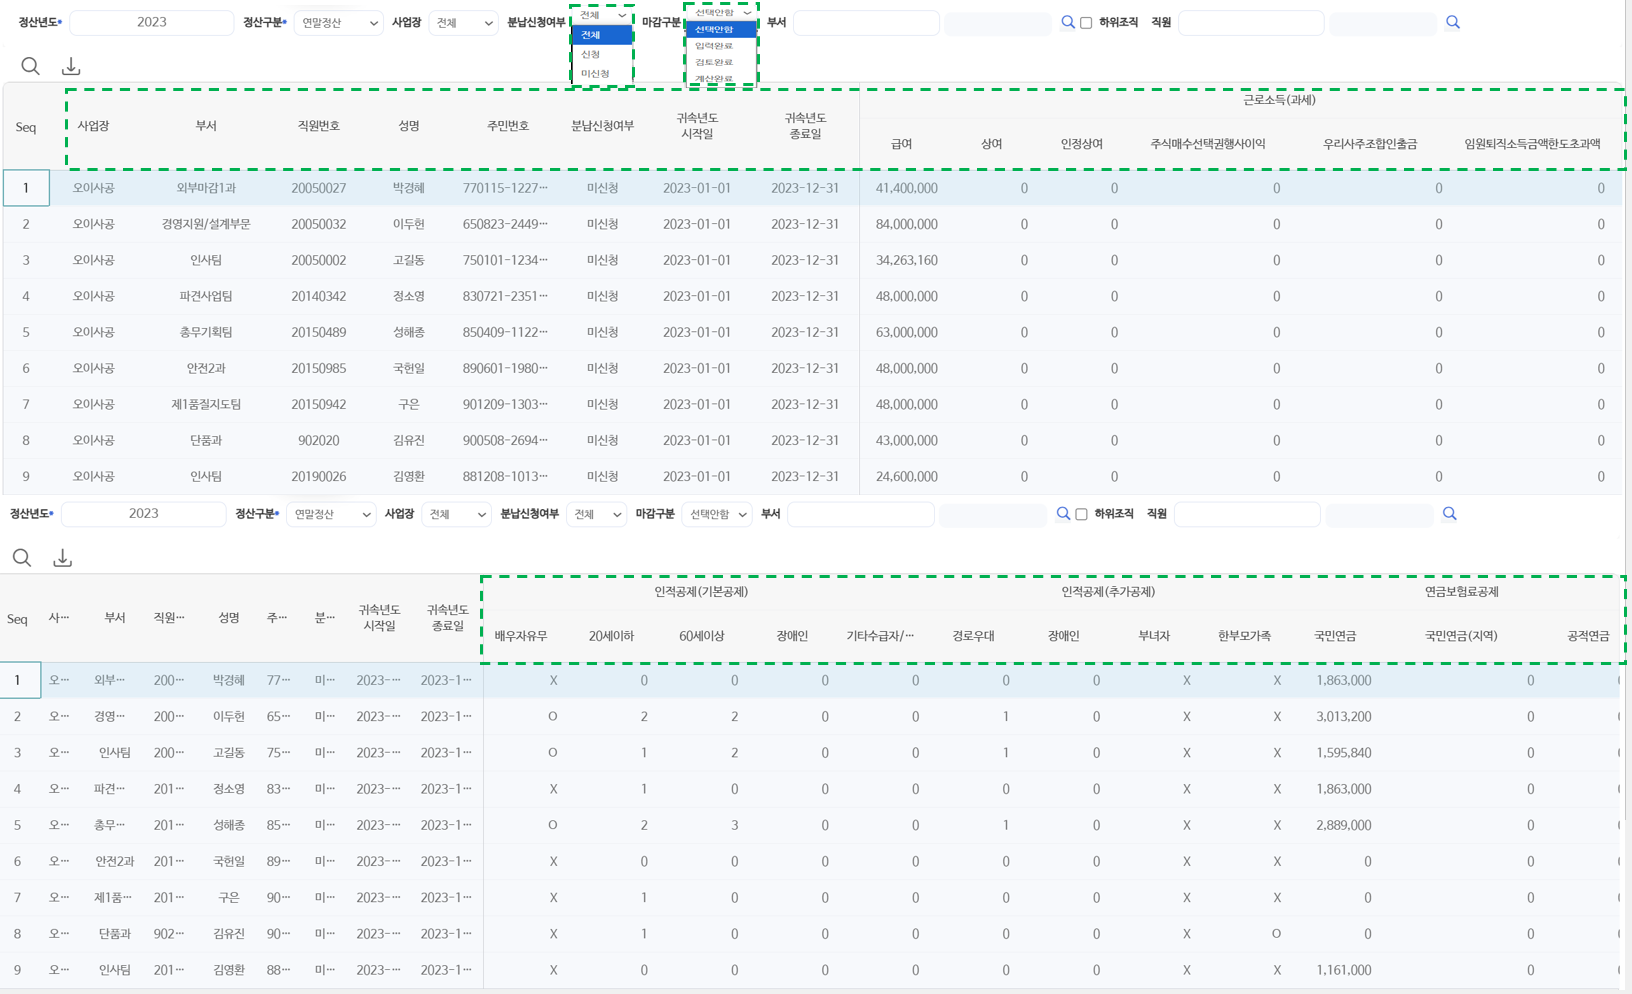The image size is (1632, 994).
Task: Choose 계산완료 in the 마감구분 list
Action: pyautogui.click(x=721, y=78)
